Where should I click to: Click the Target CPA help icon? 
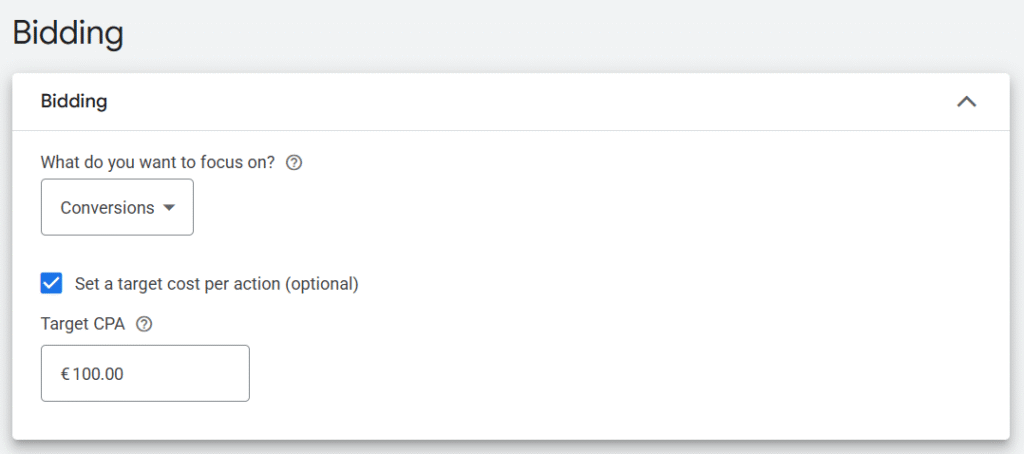click(x=144, y=324)
